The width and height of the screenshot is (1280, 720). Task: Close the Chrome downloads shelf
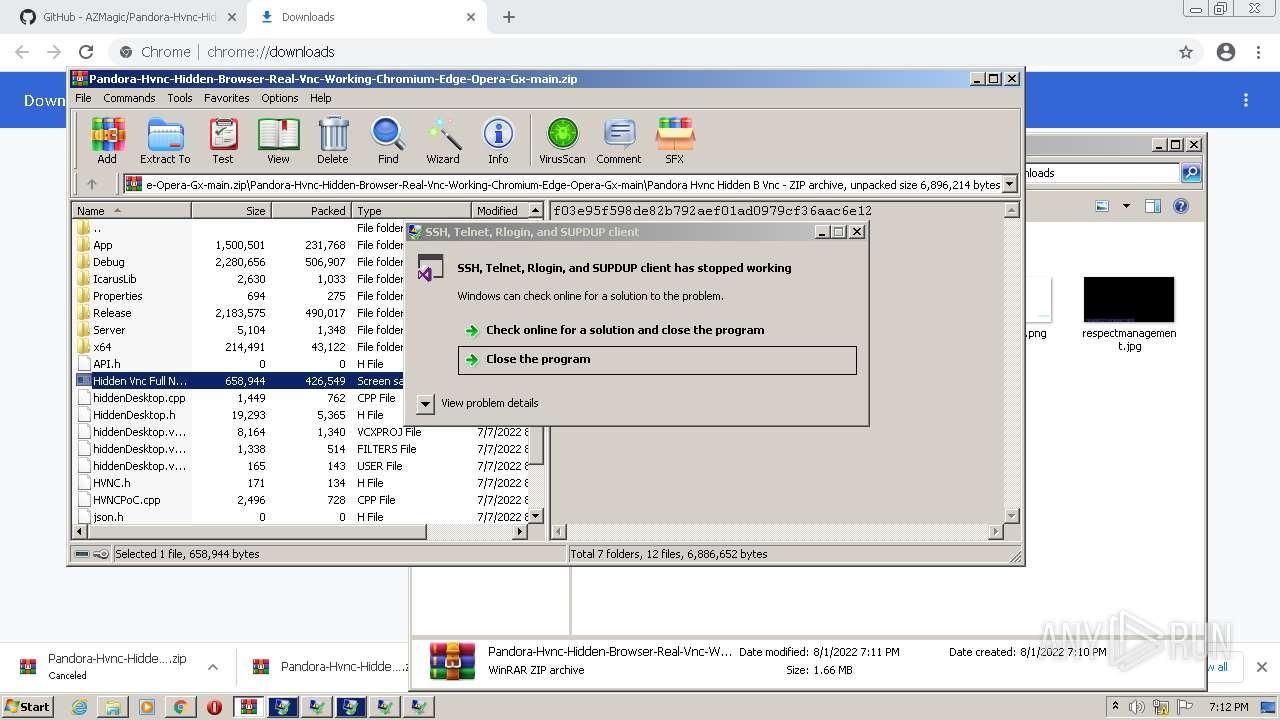point(1261,667)
